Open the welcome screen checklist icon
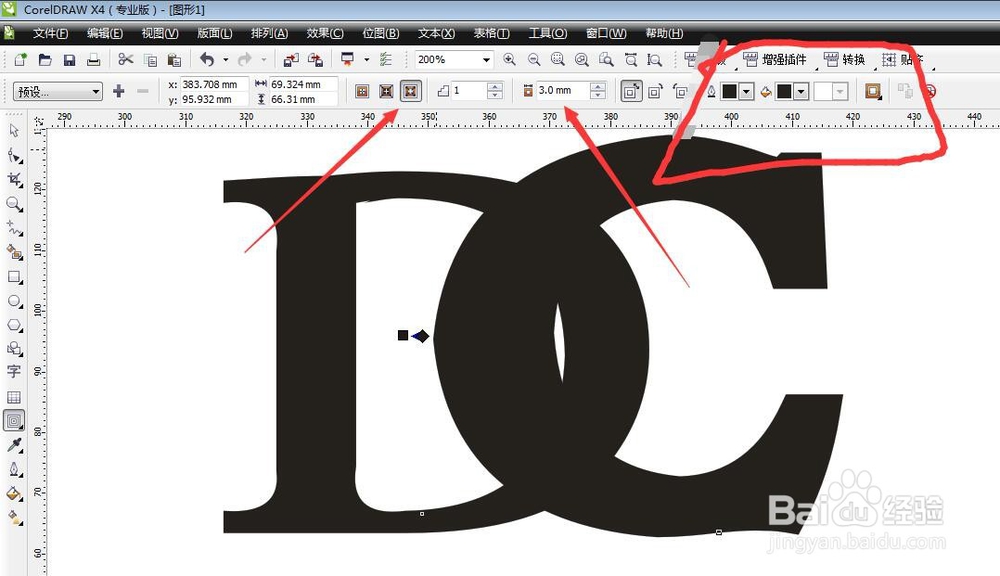1000x576 pixels. 385,60
